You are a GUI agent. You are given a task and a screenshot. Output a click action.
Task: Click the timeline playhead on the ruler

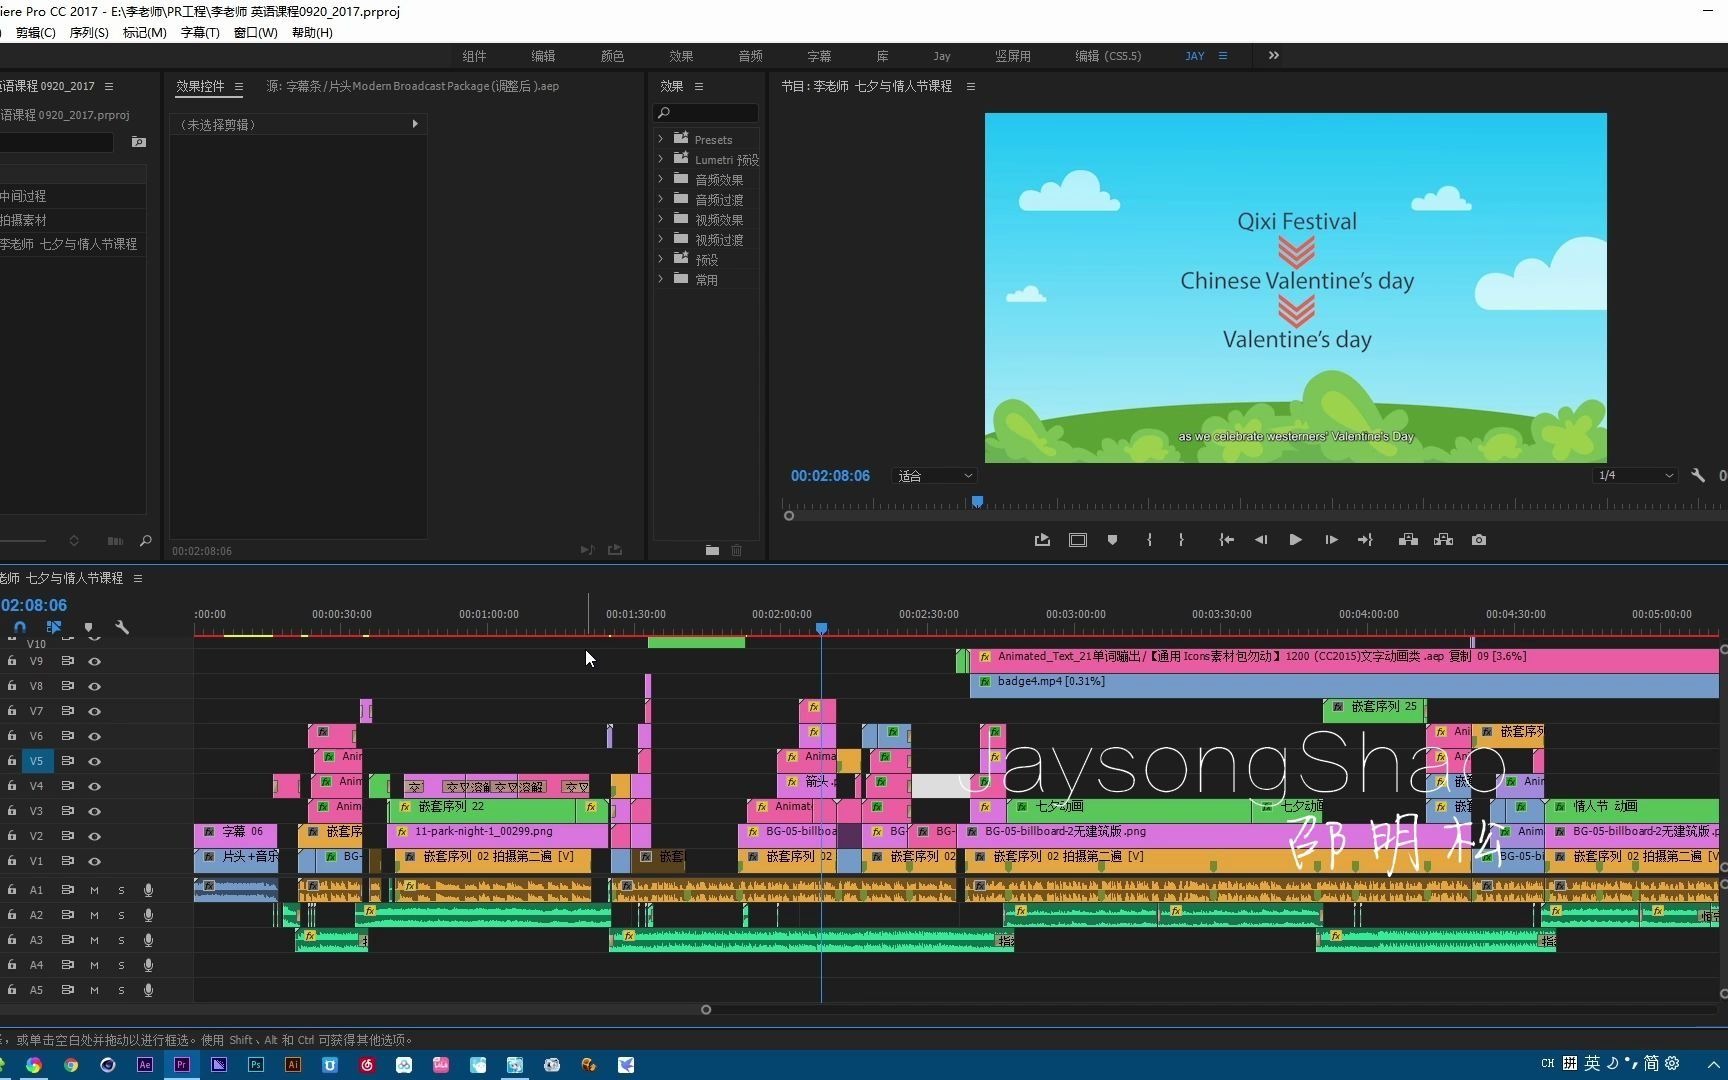[821, 628]
